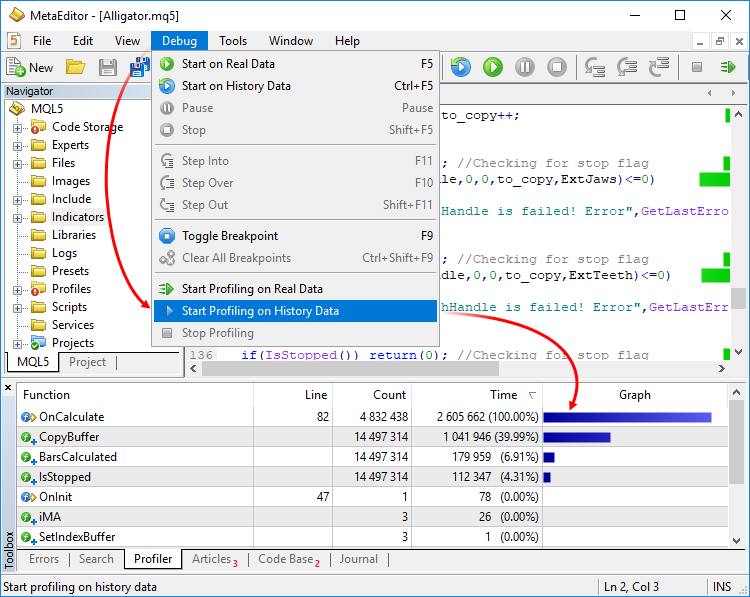Screen dimensions: 750x597
Task: Select Start on Real Data menu entry
Action: [x=228, y=64]
